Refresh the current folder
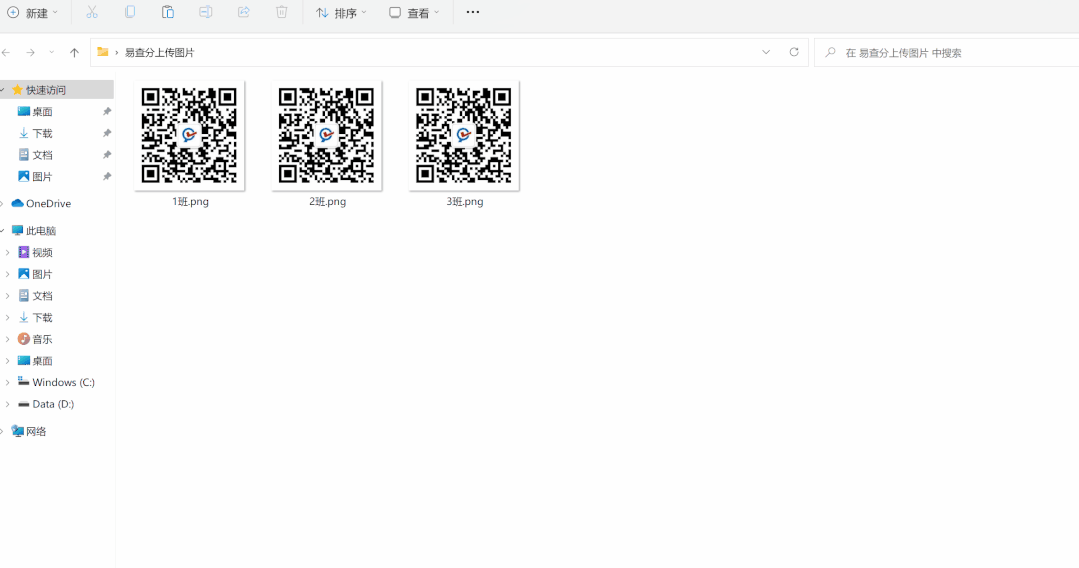 tap(794, 52)
